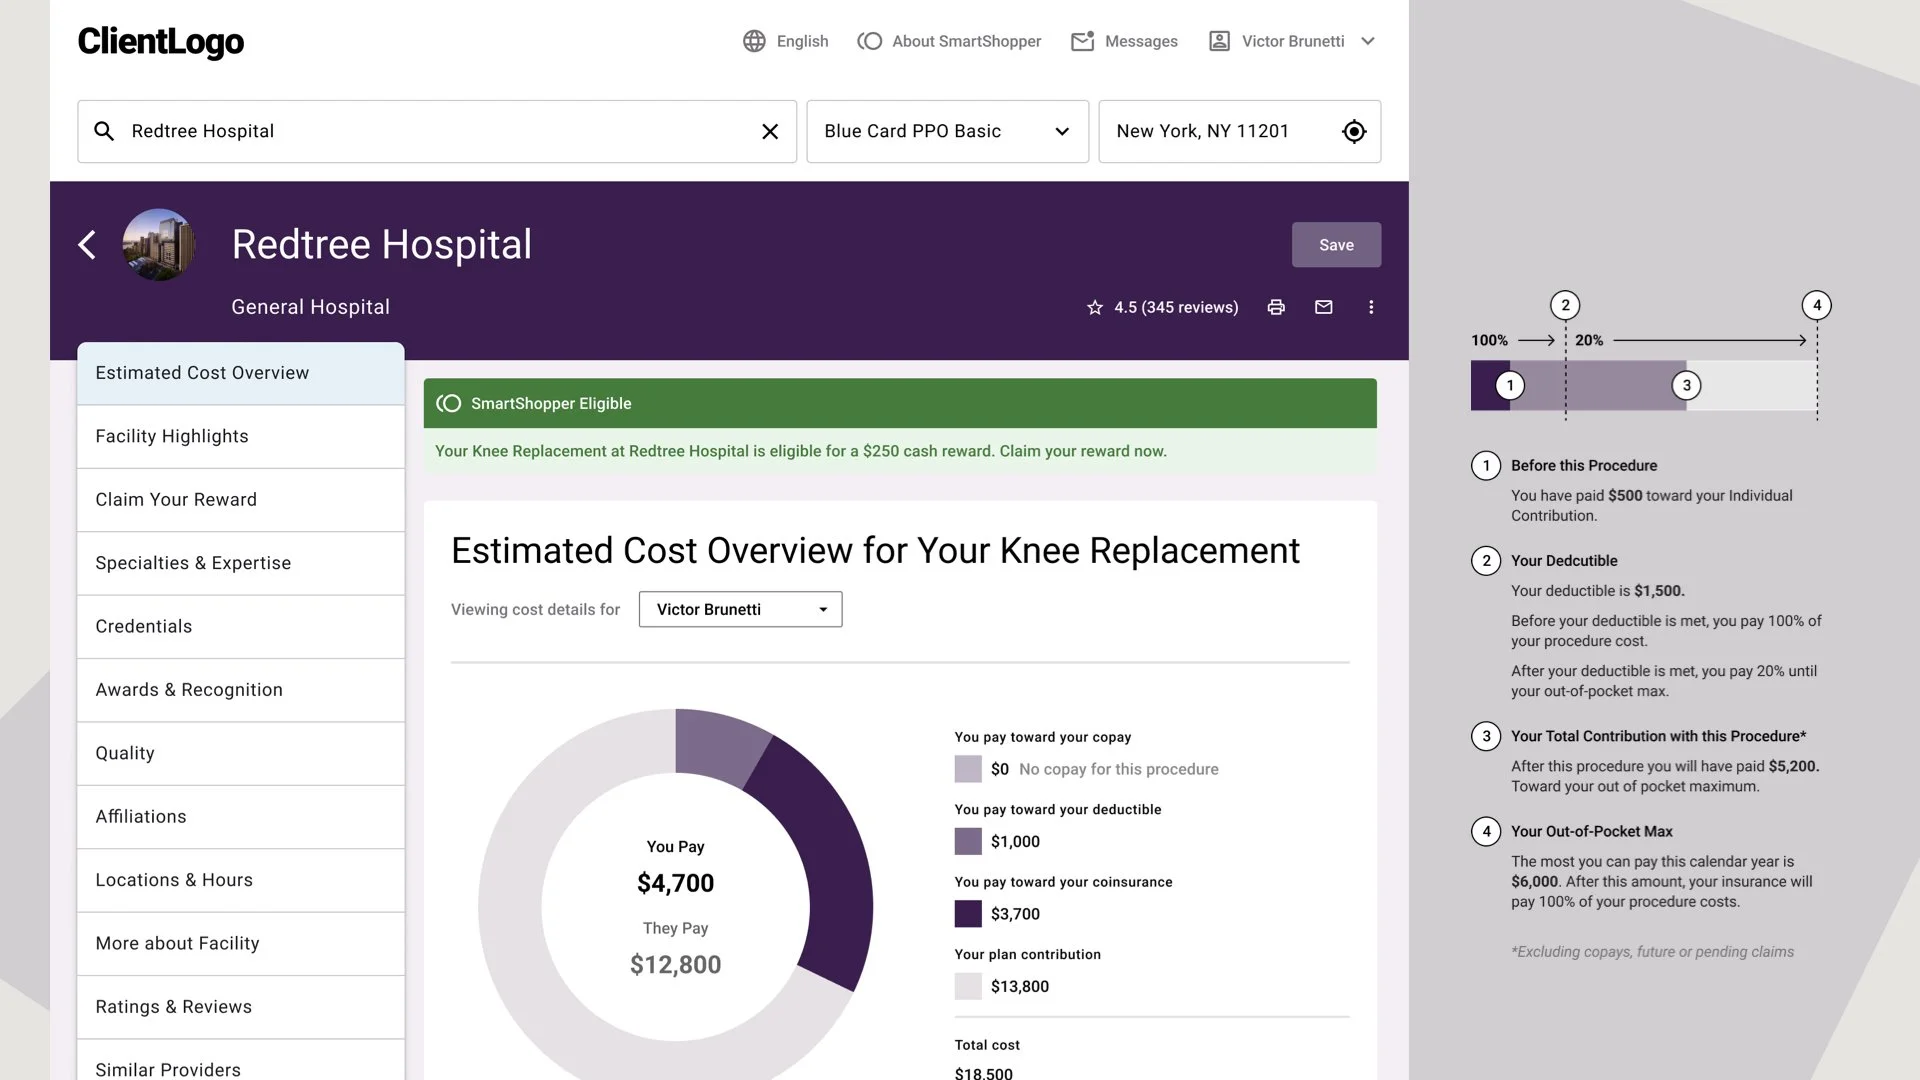Clear the Redtree Hospital search text
Screen dimensions: 1920x1080
pyautogui.click(x=770, y=132)
